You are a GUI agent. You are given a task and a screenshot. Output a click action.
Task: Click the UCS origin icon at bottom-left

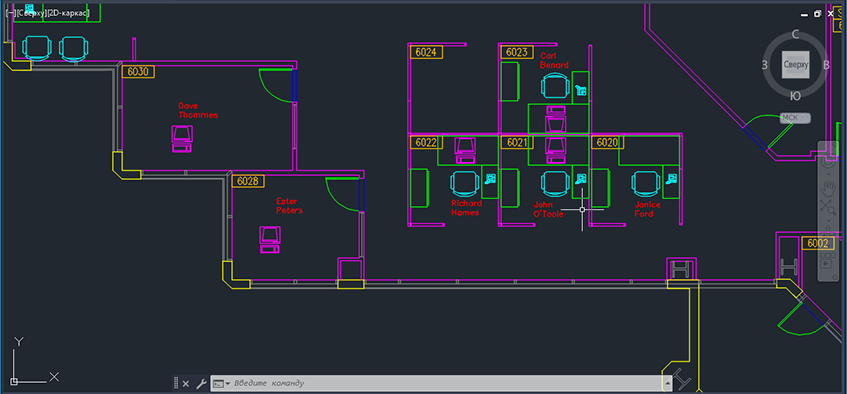click(14, 381)
